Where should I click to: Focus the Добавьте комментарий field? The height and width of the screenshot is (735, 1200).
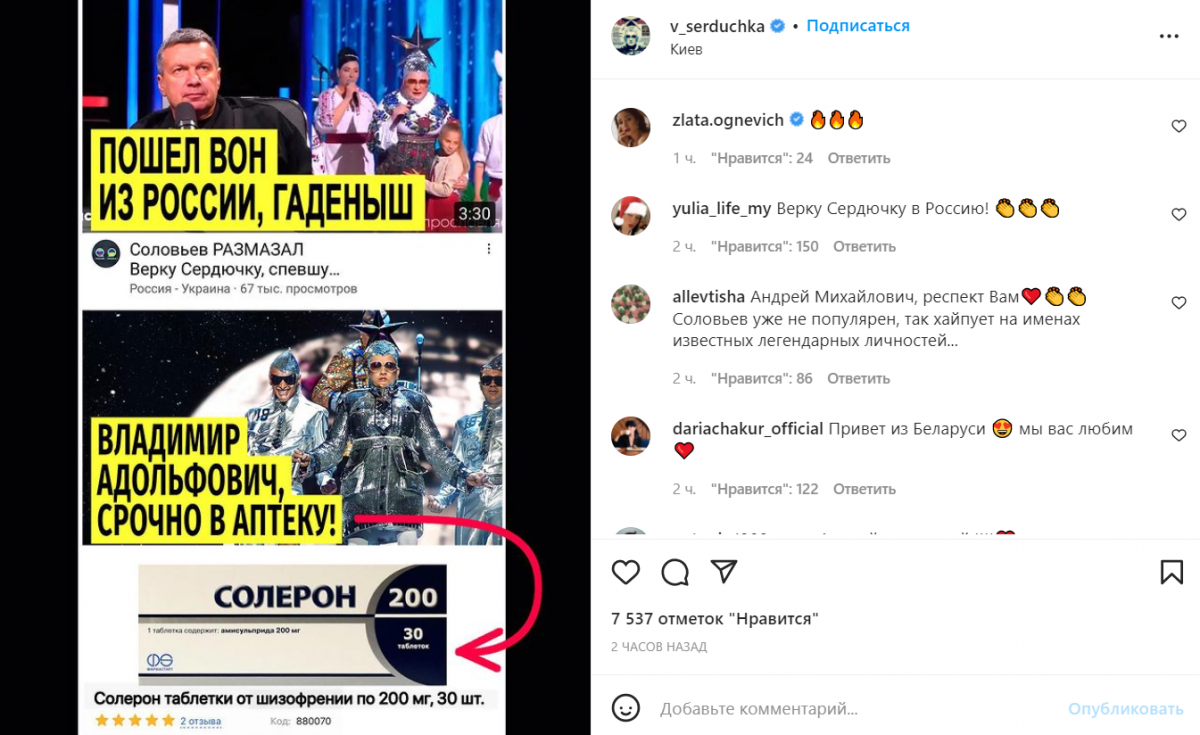758,709
